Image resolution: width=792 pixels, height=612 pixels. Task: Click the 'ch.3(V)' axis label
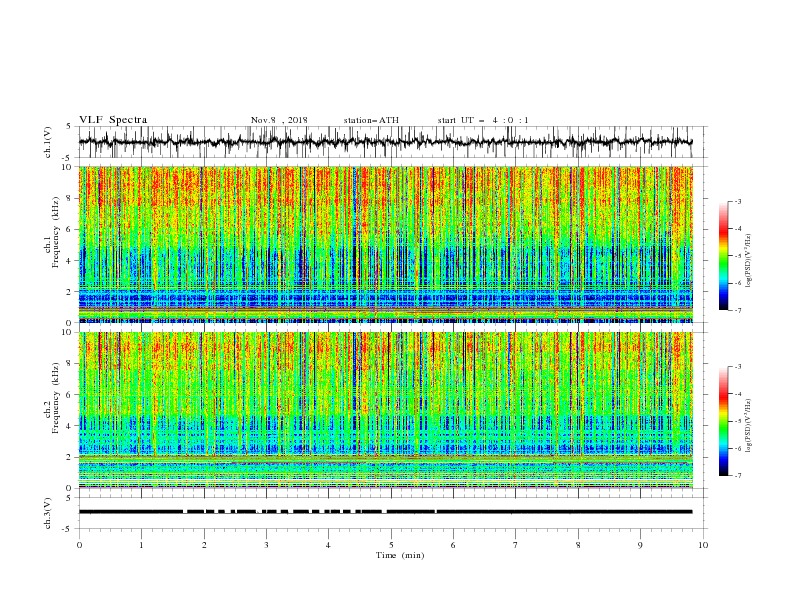tap(48, 513)
